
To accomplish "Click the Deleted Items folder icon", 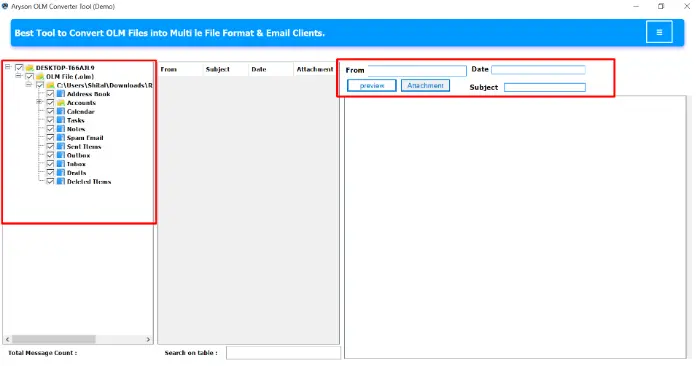I will 61,182.
